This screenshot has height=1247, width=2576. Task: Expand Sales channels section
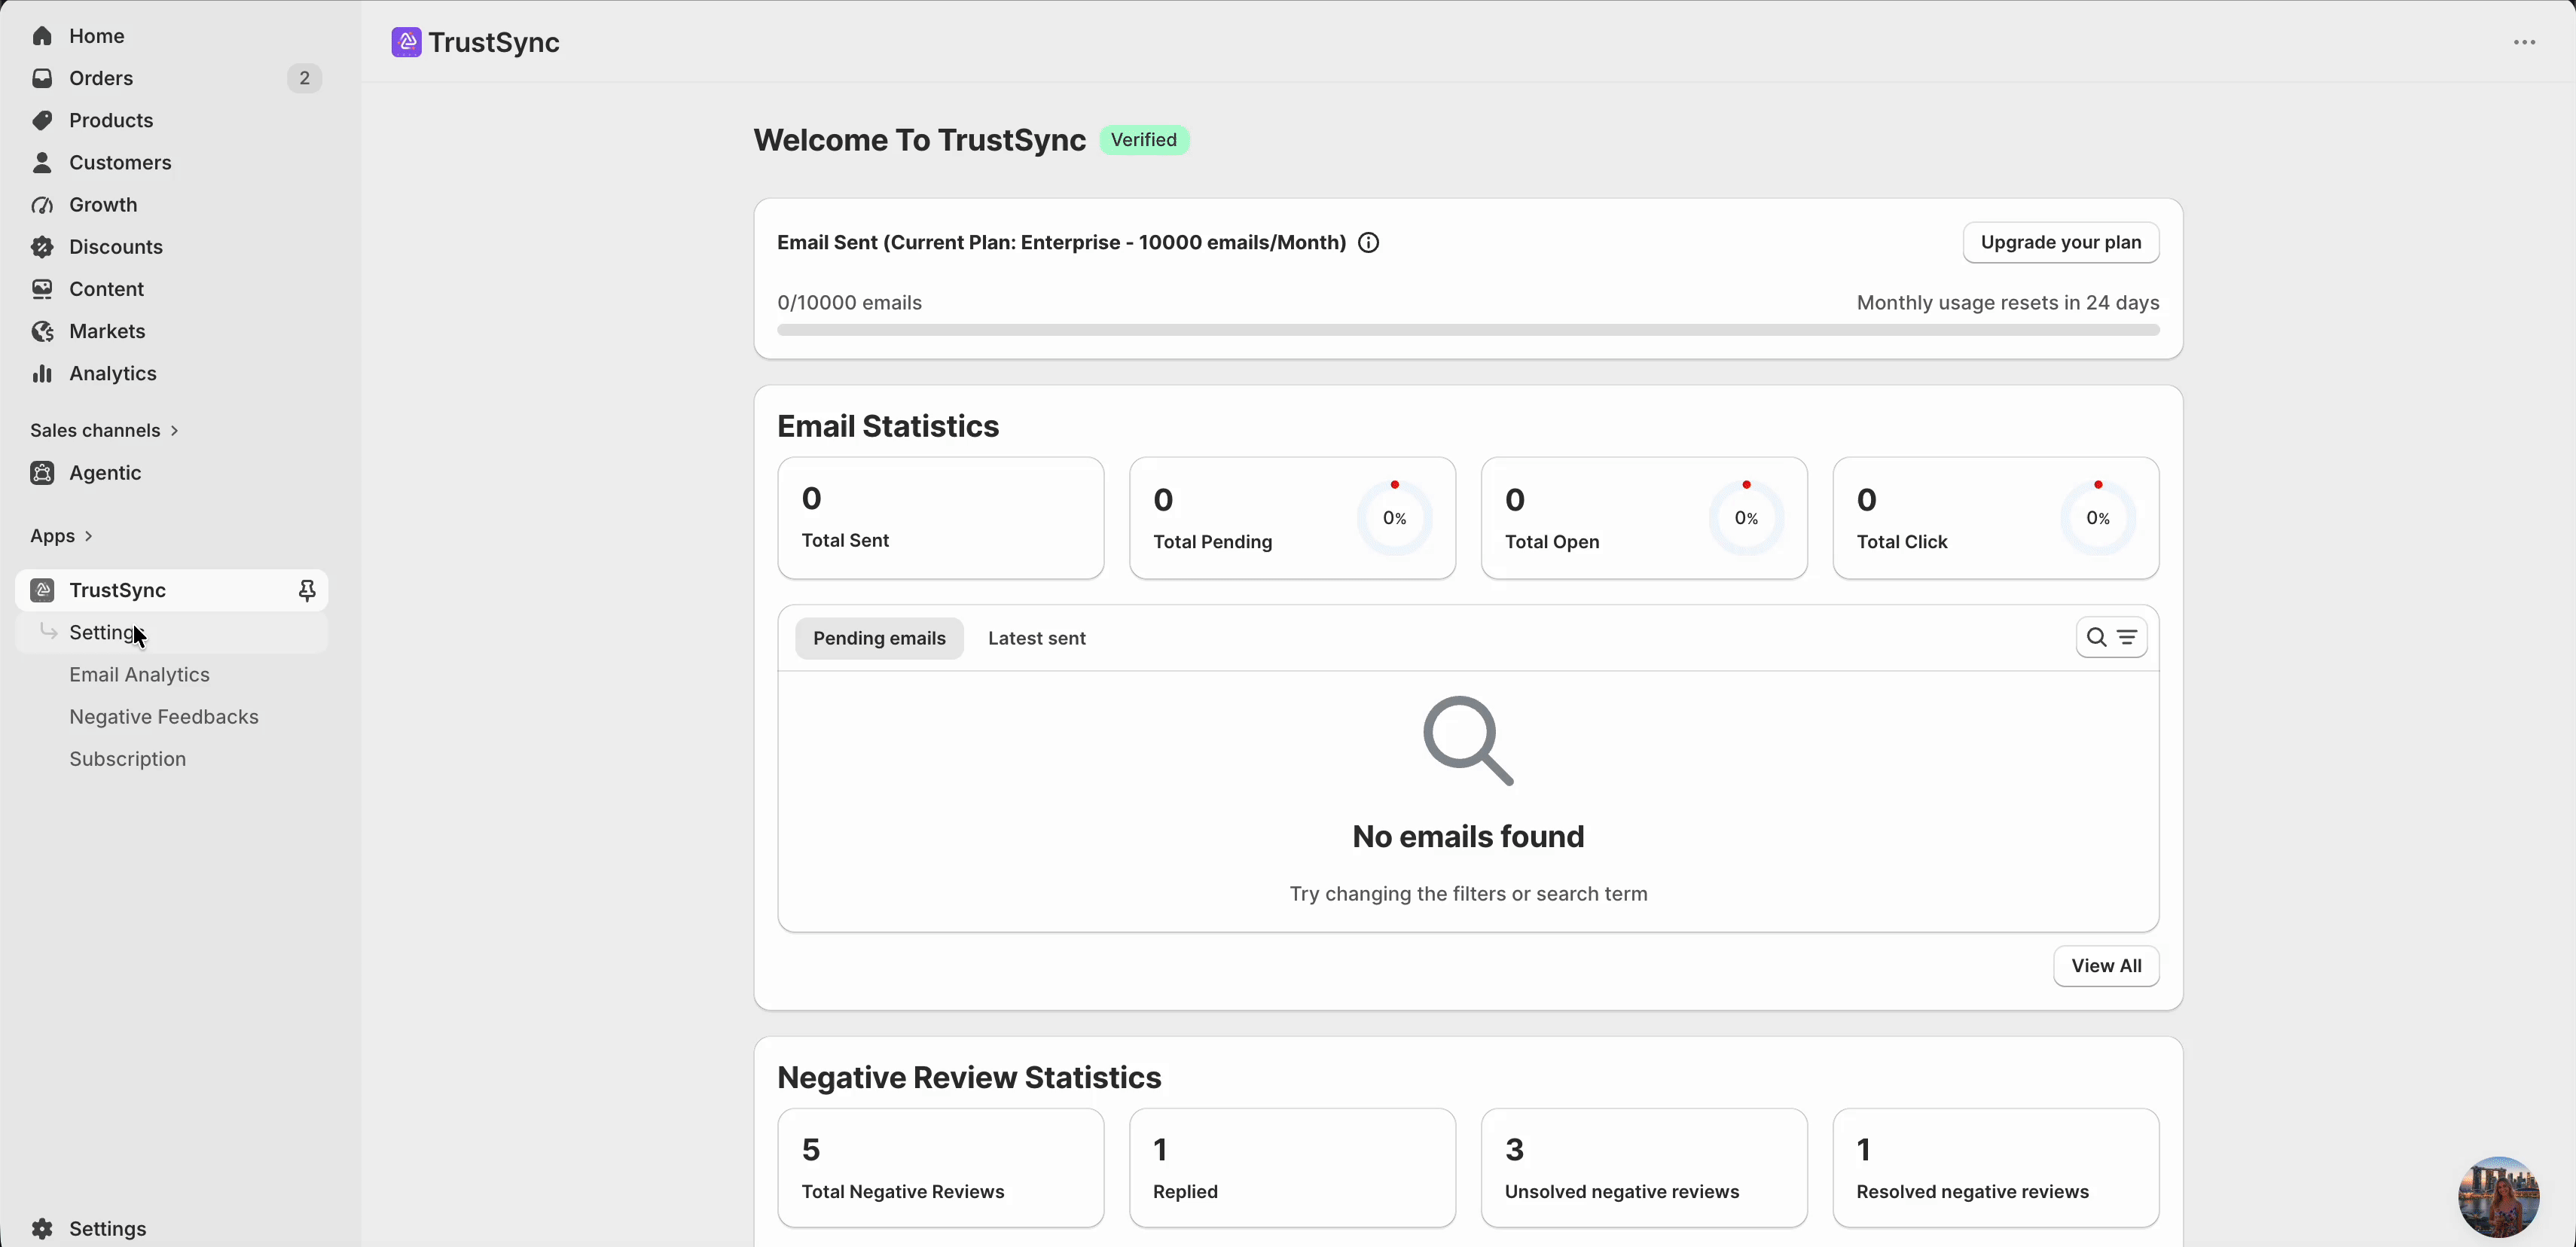[x=104, y=430]
